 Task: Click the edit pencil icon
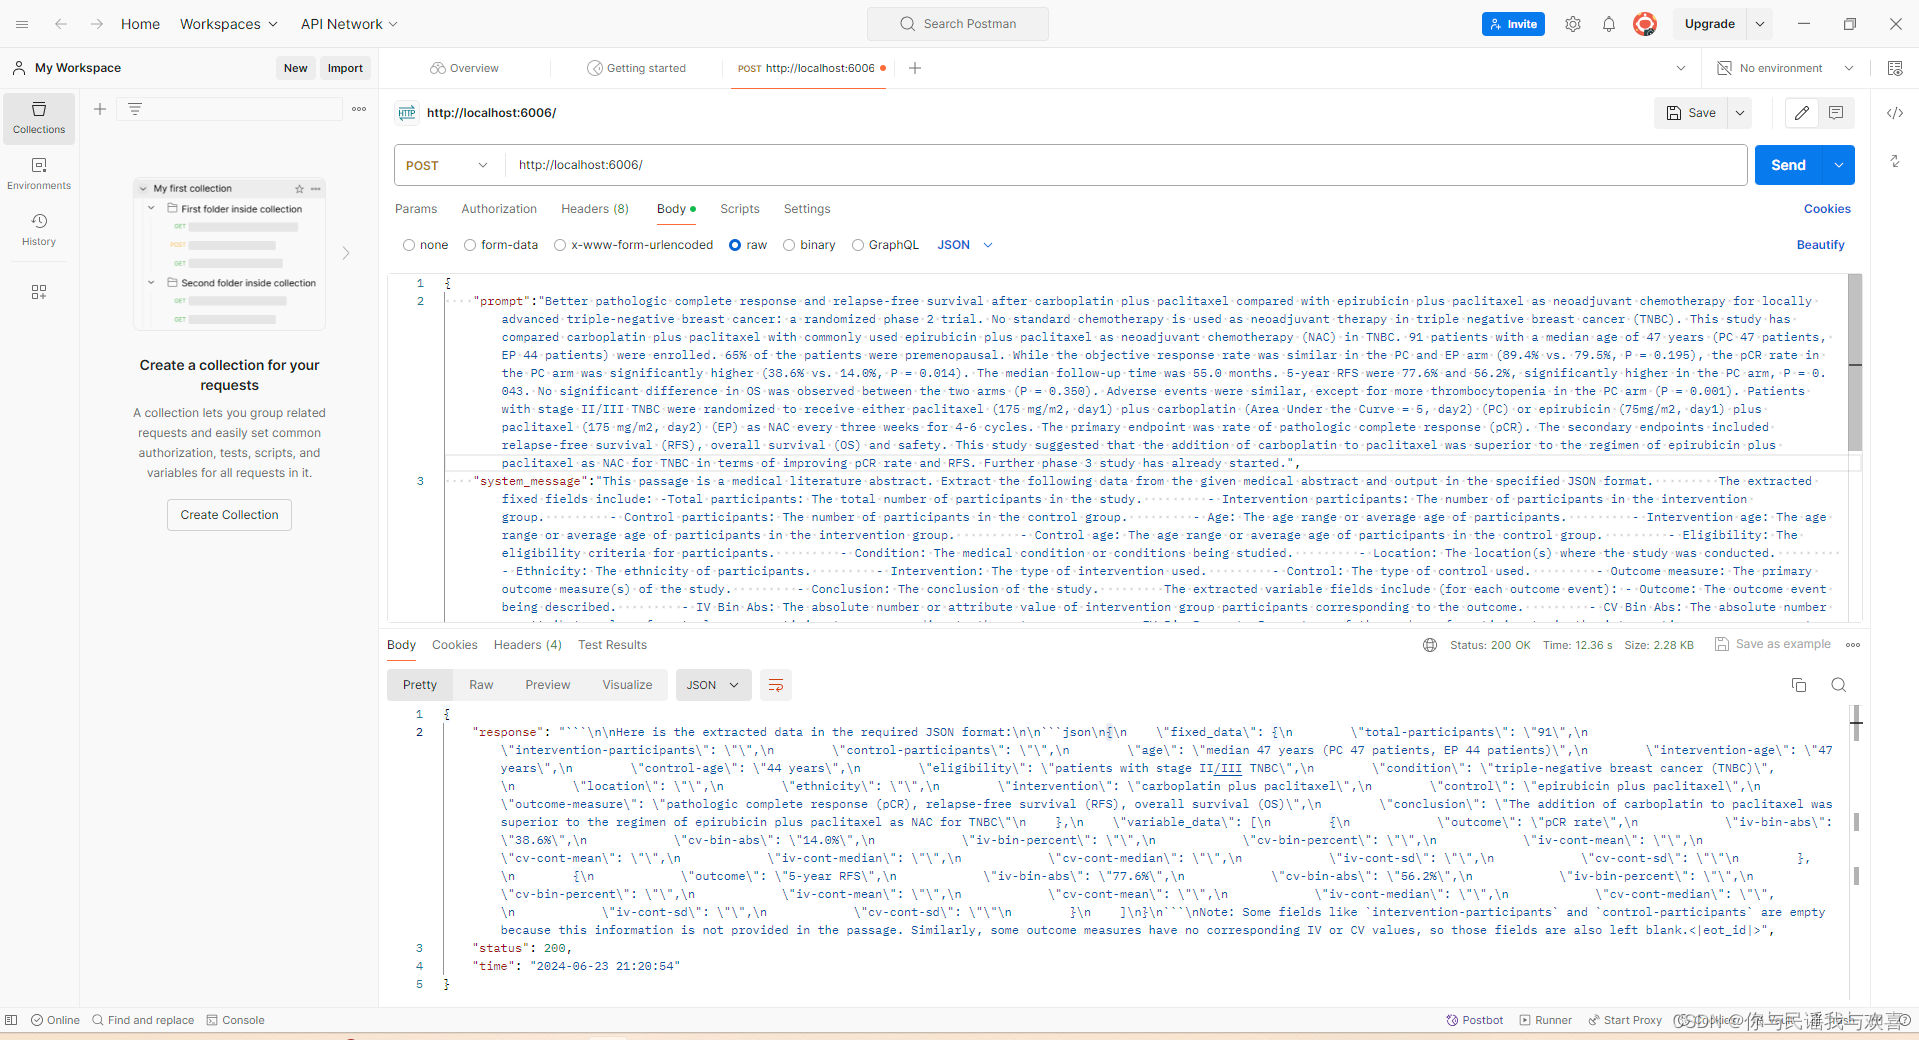pyautogui.click(x=1802, y=113)
